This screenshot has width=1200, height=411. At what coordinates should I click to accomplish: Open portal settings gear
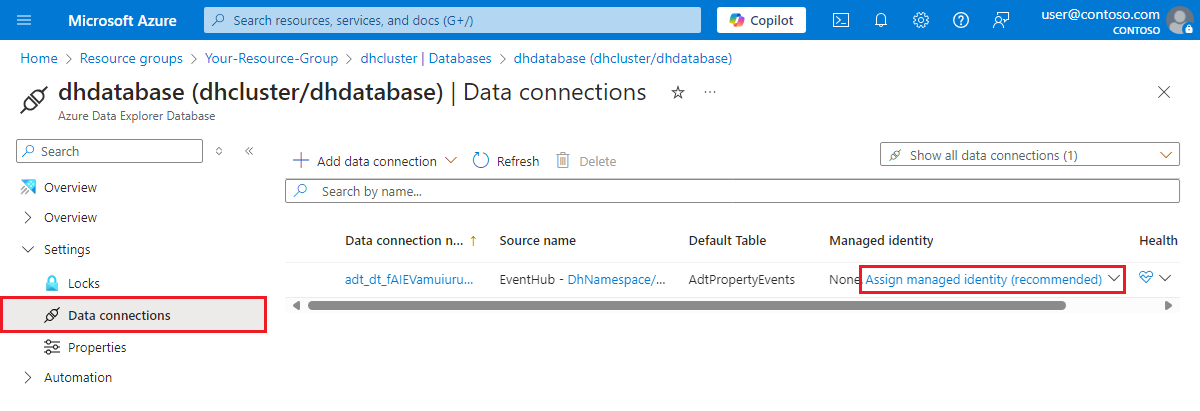point(921,20)
